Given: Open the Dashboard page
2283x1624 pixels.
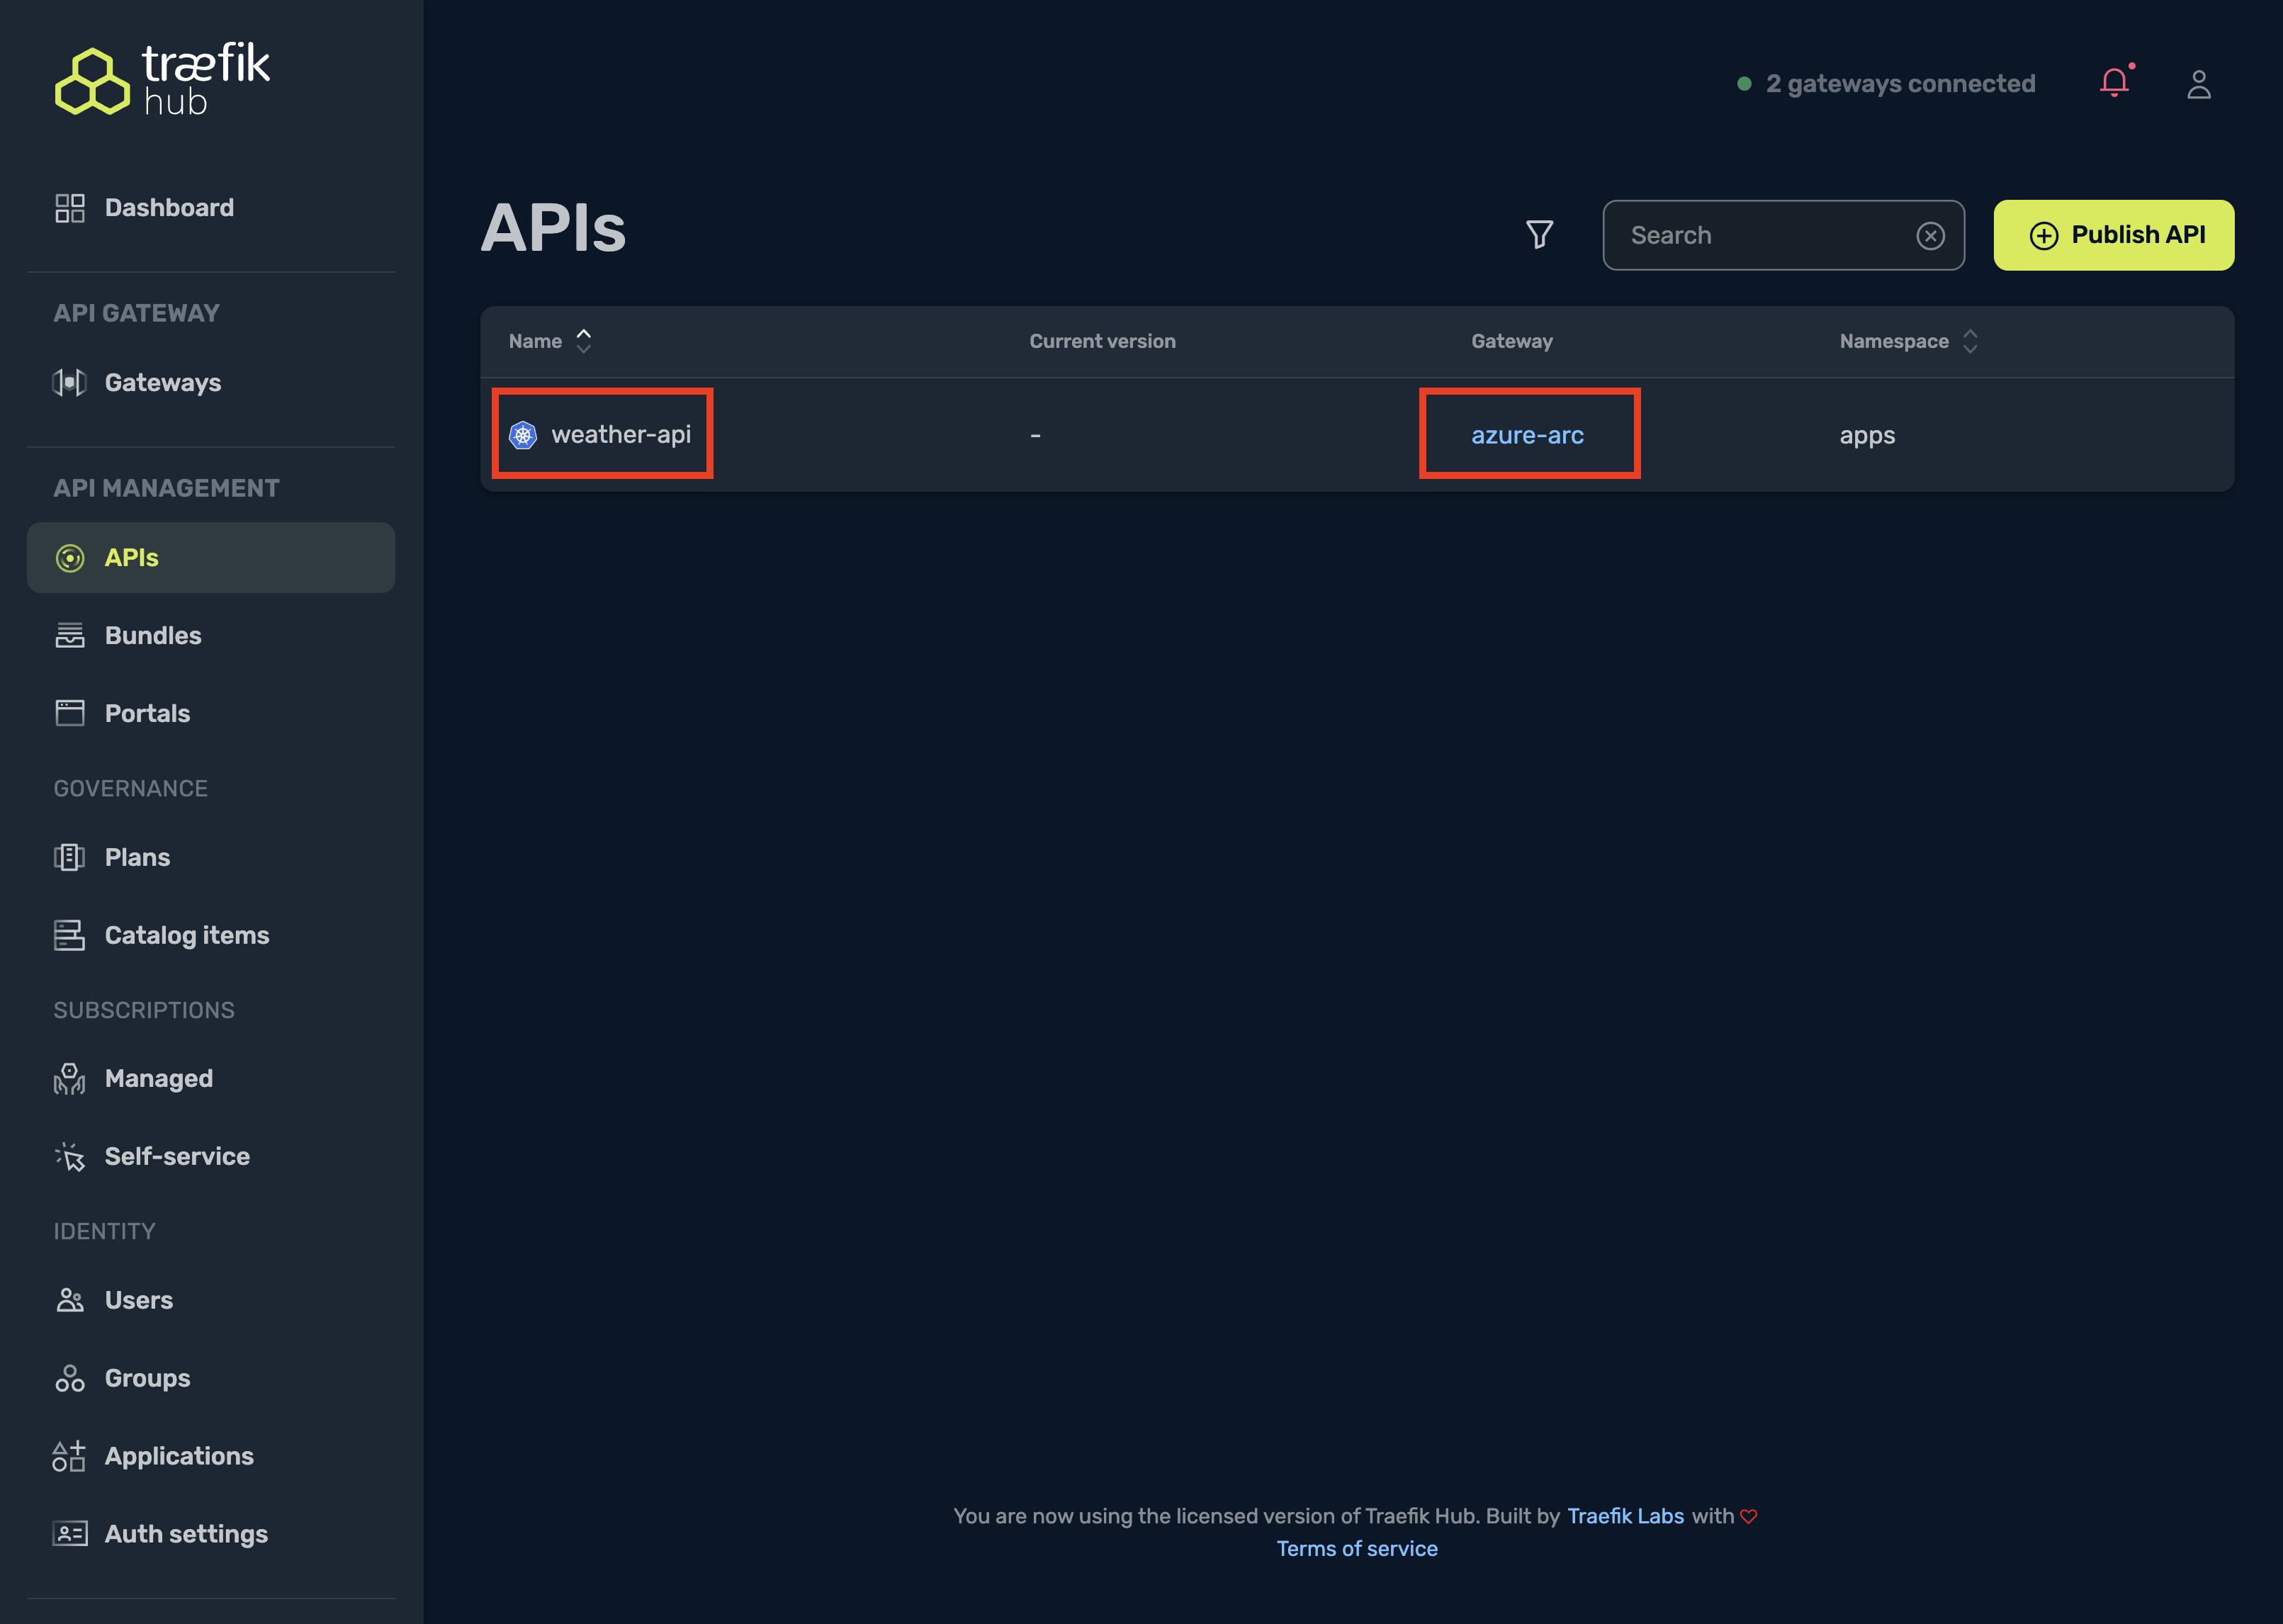Looking at the screenshot, I should pyautogui.click(x=168, y=207).
